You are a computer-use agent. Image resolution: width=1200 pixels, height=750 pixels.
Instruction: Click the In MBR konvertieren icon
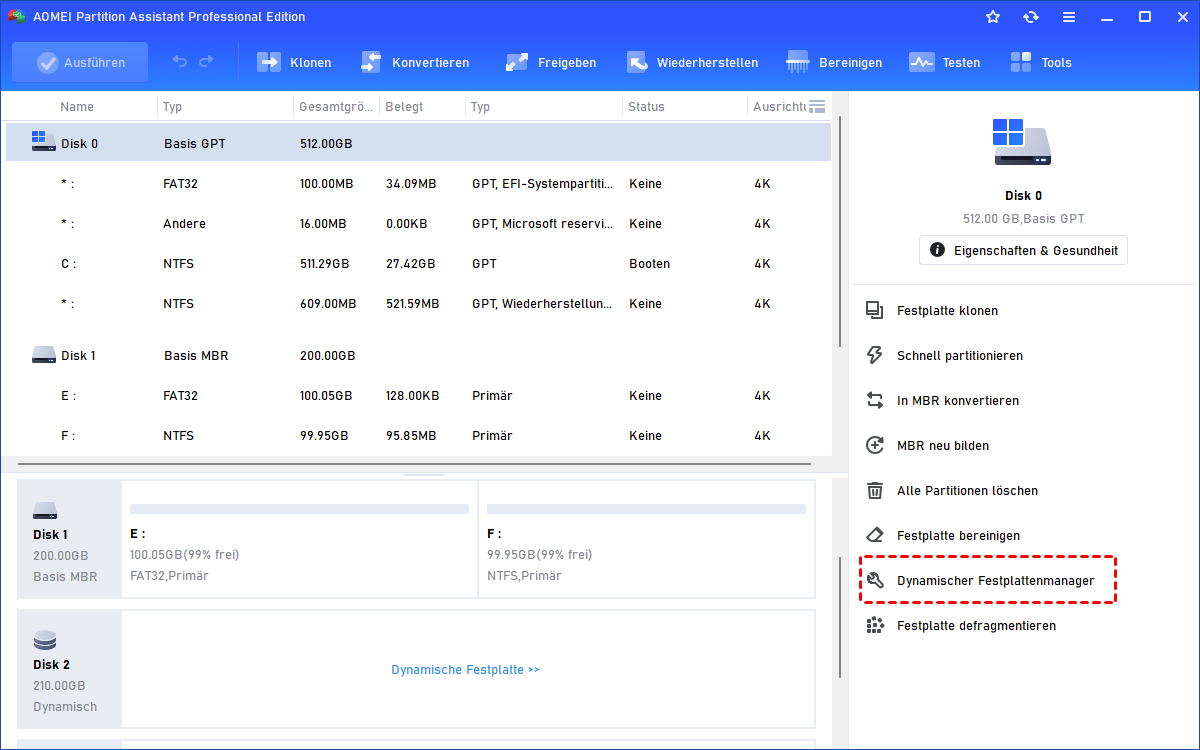click(875, 401)
